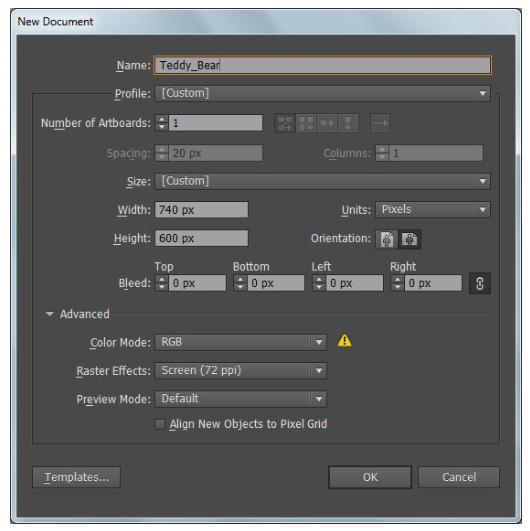Click the Name field containing Teddy_Bear
530x531 pixels.
(x=322, y=65)
